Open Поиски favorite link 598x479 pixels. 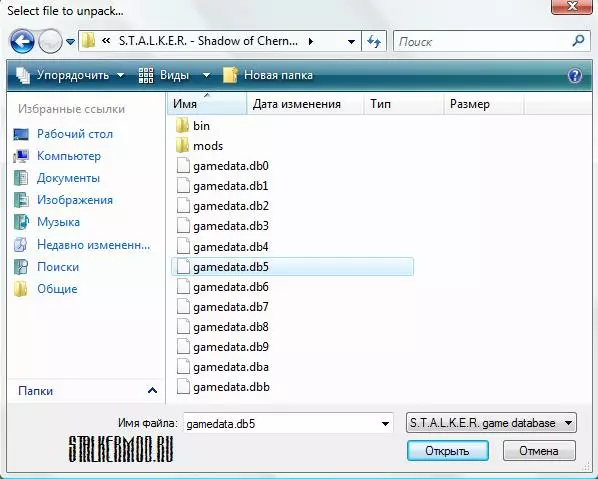click(47, 267)
